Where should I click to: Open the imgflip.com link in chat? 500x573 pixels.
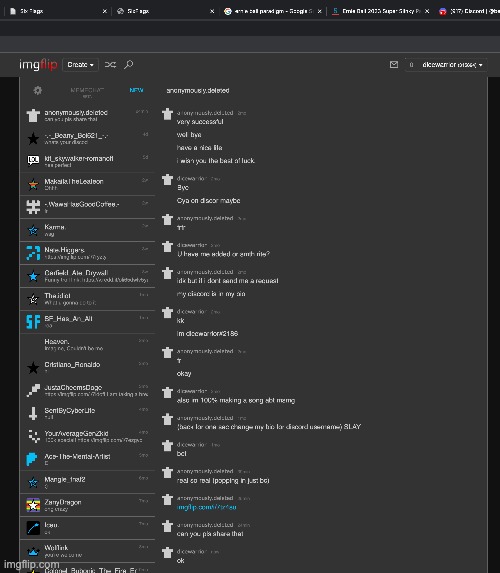point(207,507)
